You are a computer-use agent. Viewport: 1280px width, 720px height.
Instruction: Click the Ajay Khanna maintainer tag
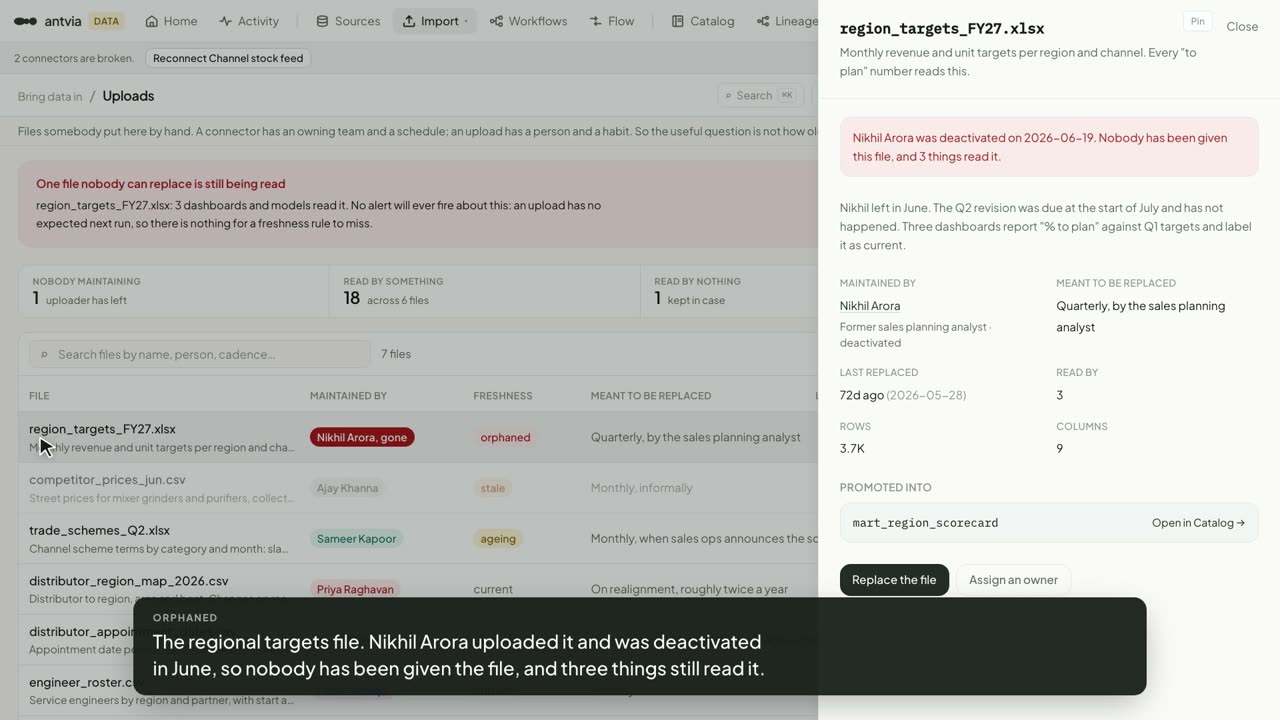tap(347, 488)
